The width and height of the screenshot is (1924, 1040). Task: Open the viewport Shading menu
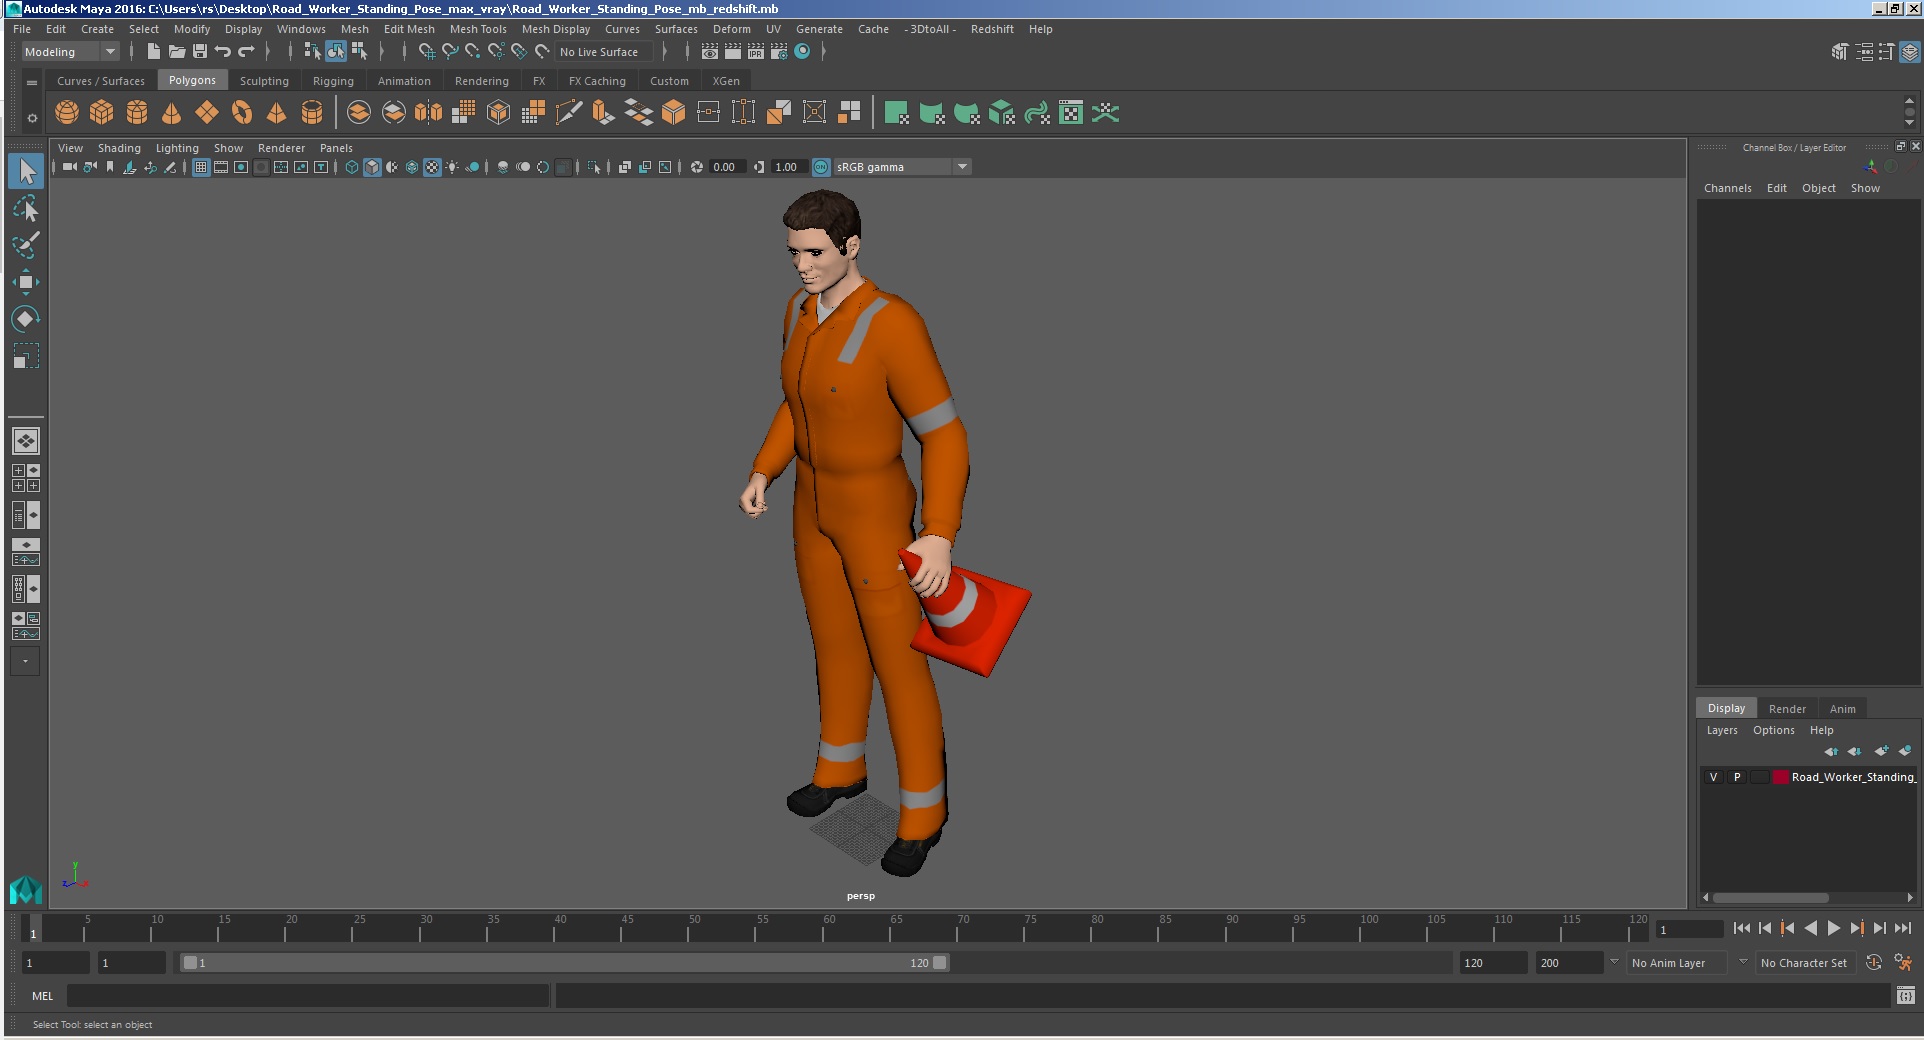[x=119, y=148]
